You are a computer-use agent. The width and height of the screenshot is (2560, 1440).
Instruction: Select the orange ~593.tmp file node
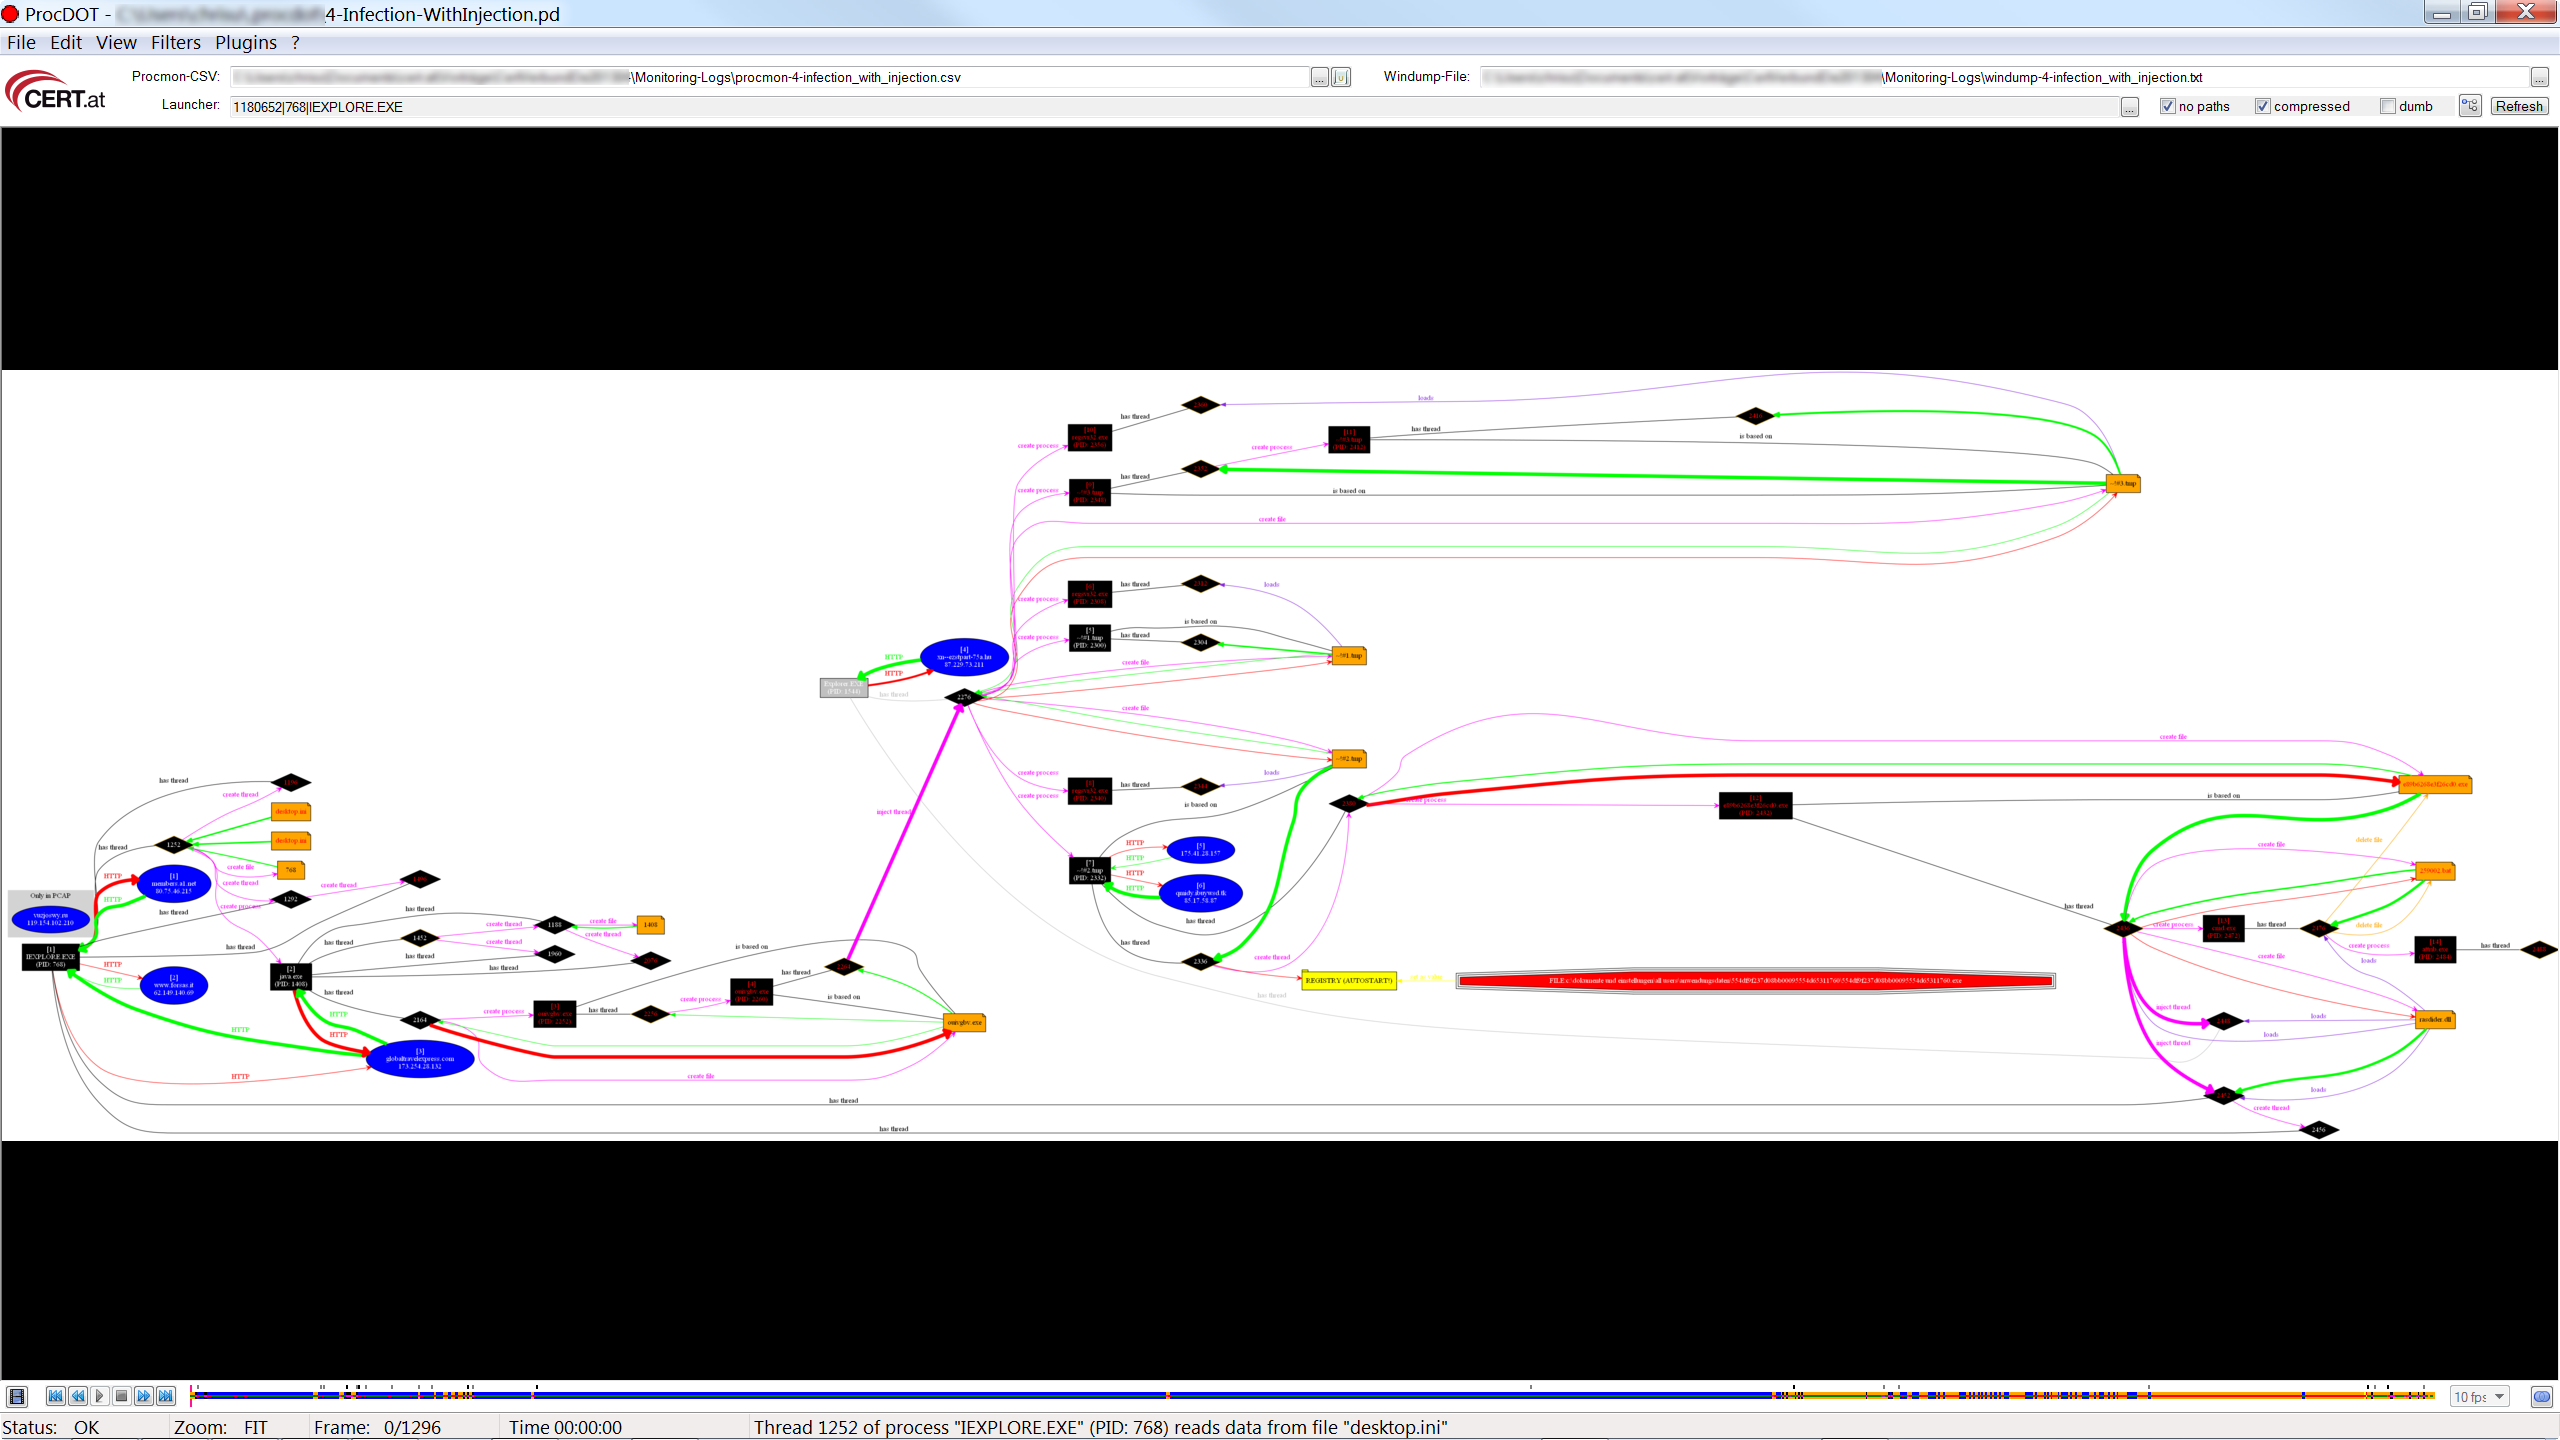click(x=2123, y=484)
